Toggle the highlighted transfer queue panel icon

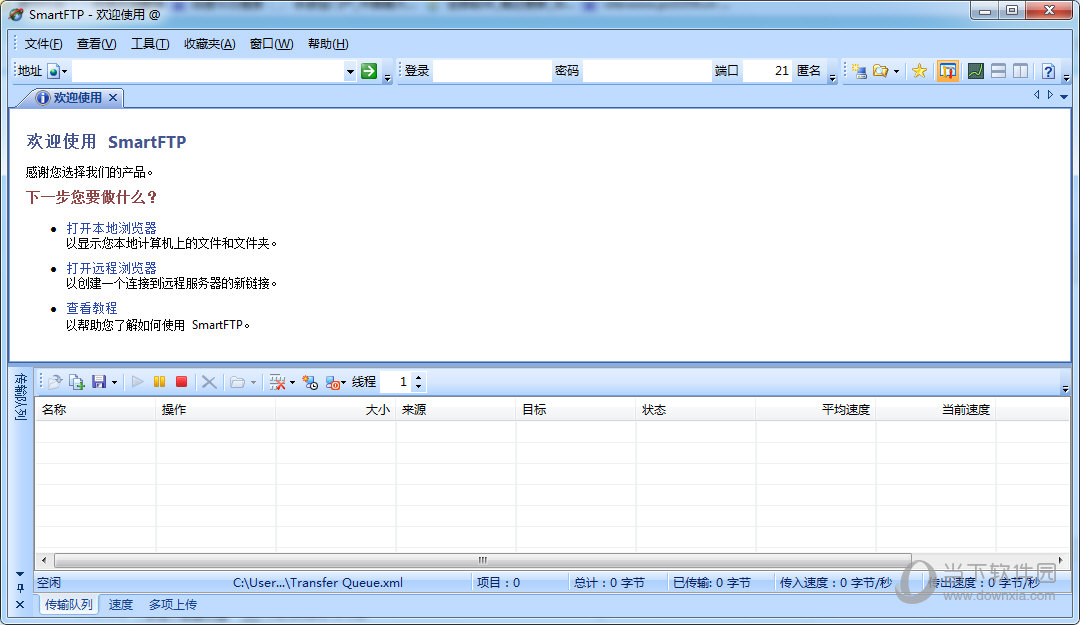click(x=948, y=71)
